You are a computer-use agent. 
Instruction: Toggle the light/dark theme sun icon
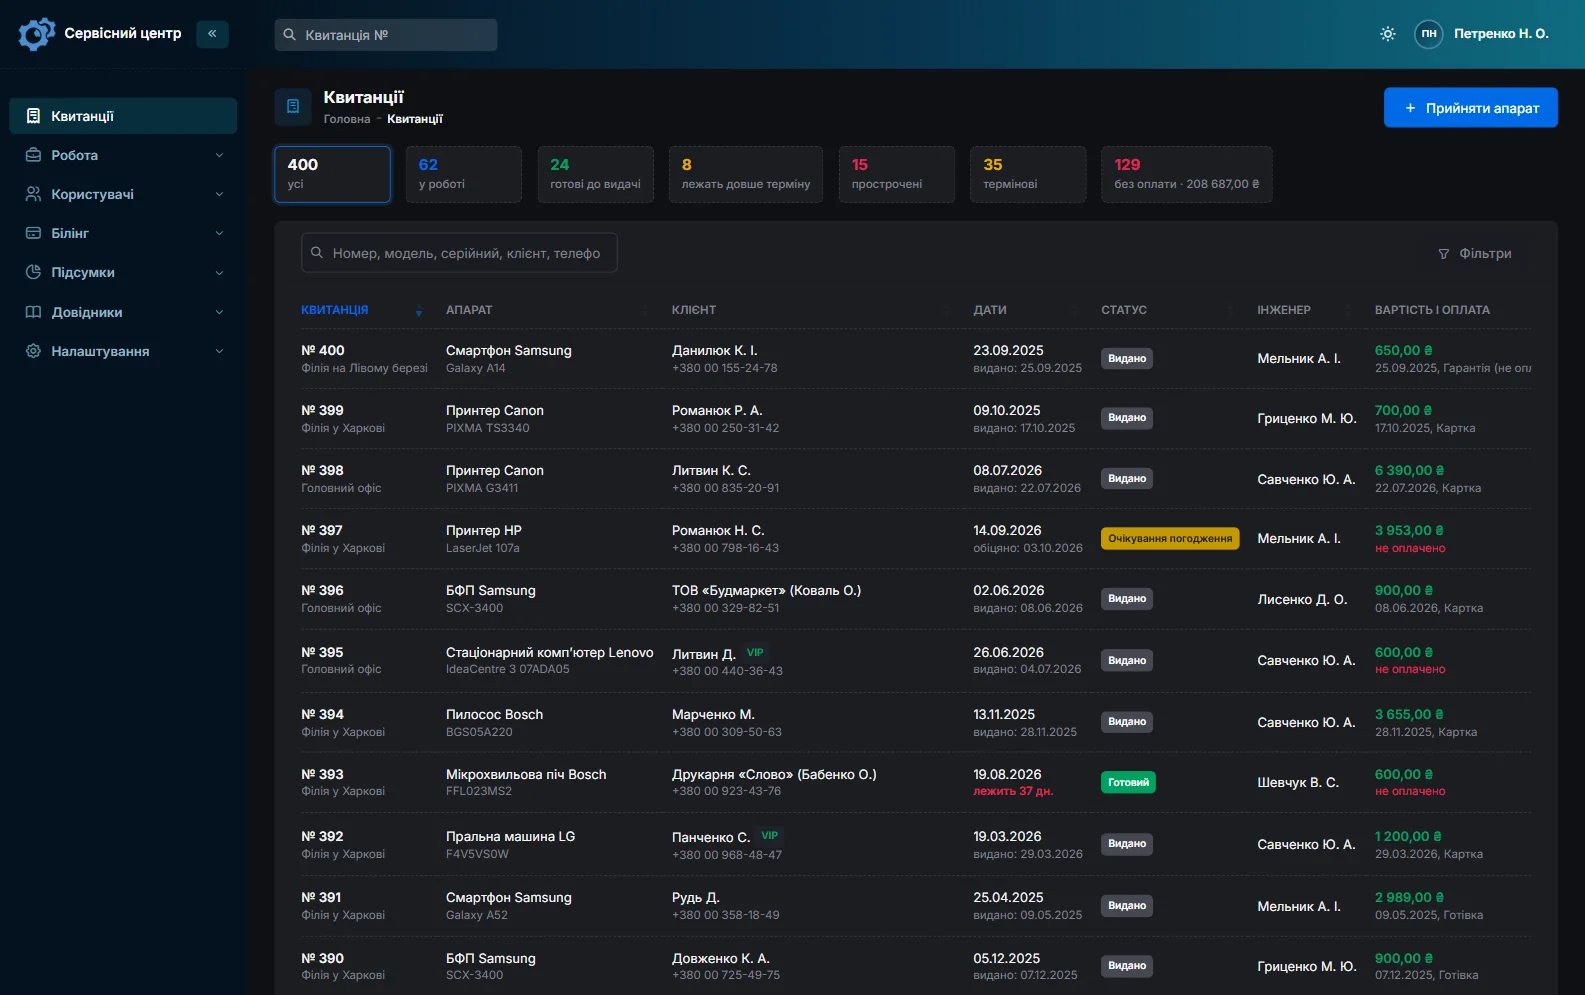[x=1388, y=34]
